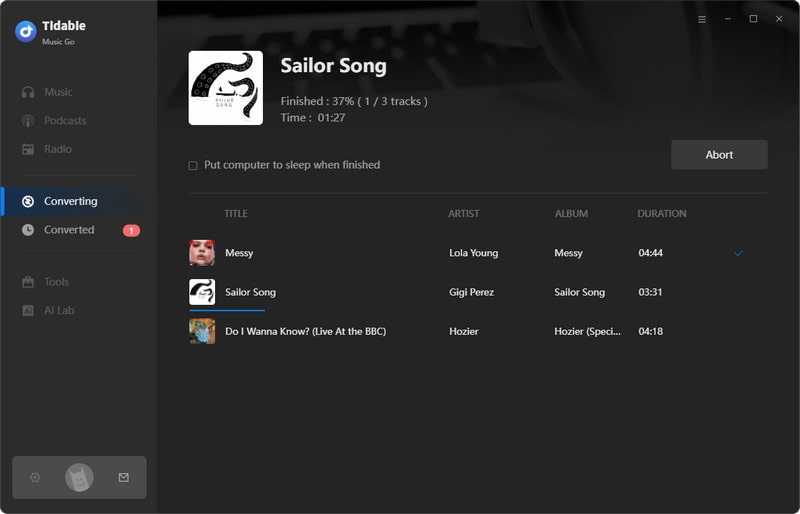Click the progress bar under Sailor Song row
This screenshot has height=514, width=800.
[x=227, y=310]
